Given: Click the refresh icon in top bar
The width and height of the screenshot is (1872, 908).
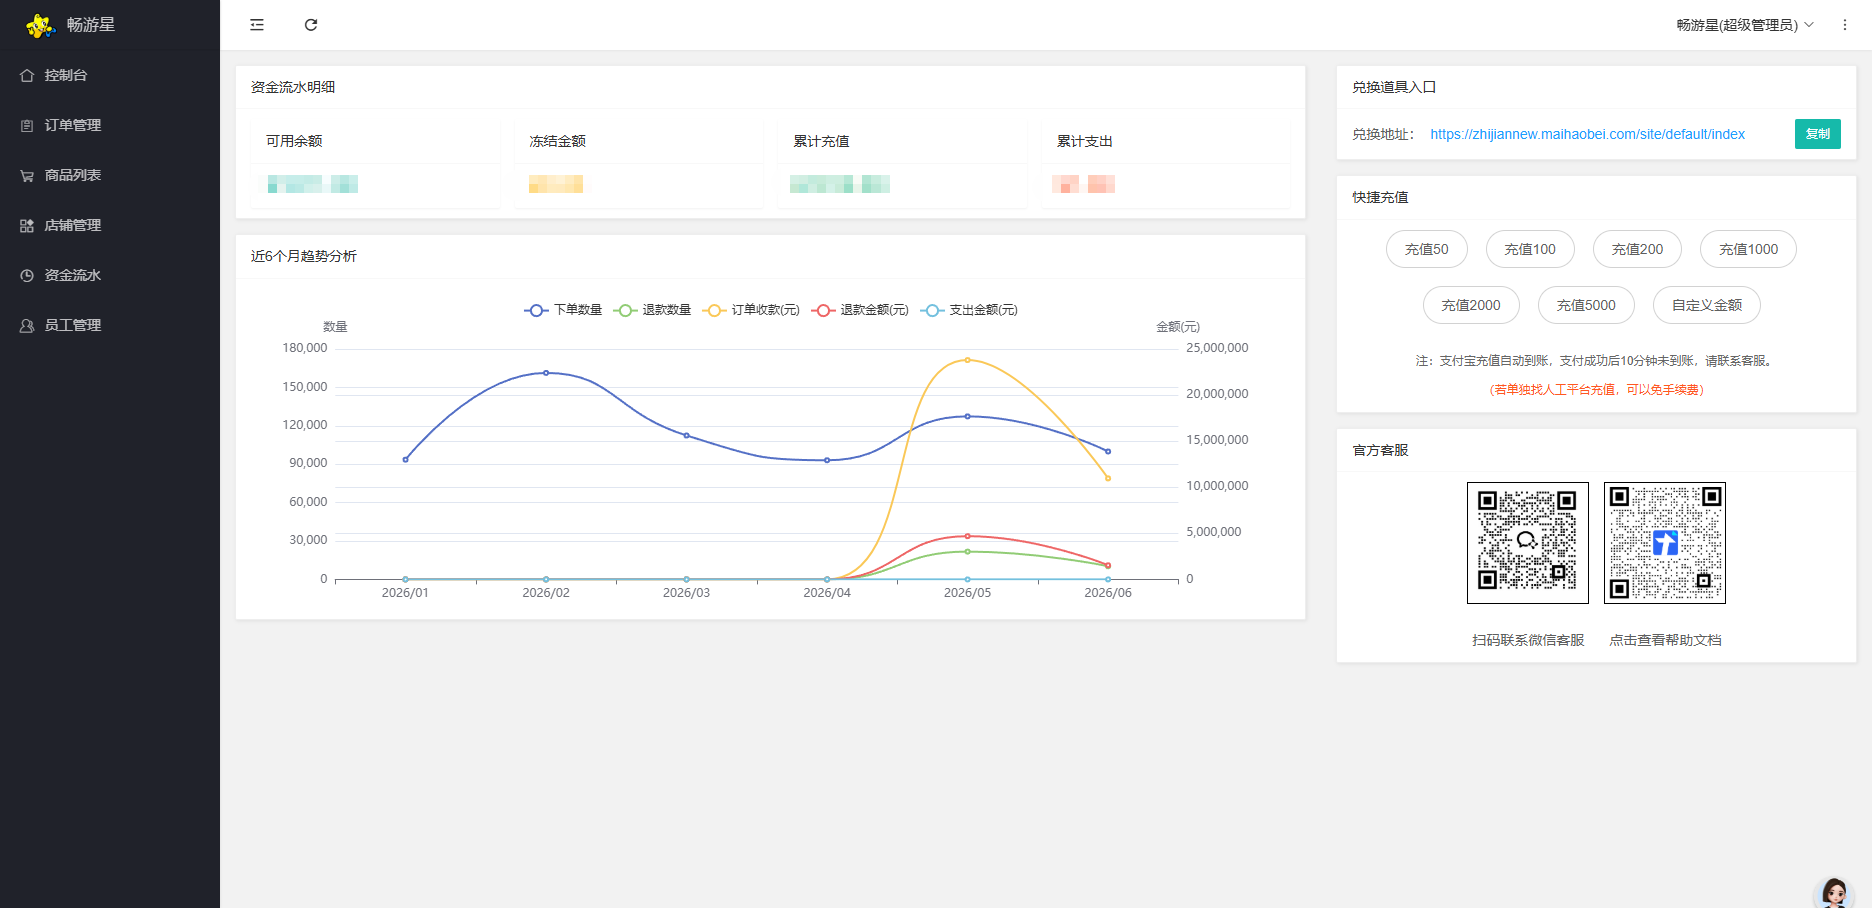Looking at the screenshot, I should point(311,25).
